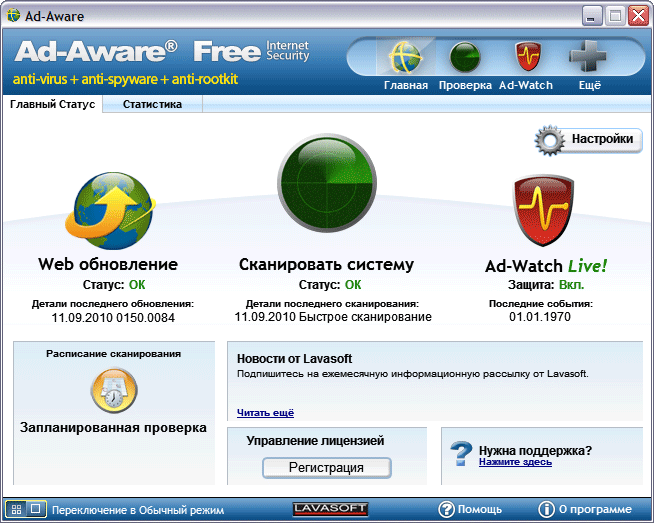Click the large Ad-Watch Live shield icon

[x=543, y=211]
